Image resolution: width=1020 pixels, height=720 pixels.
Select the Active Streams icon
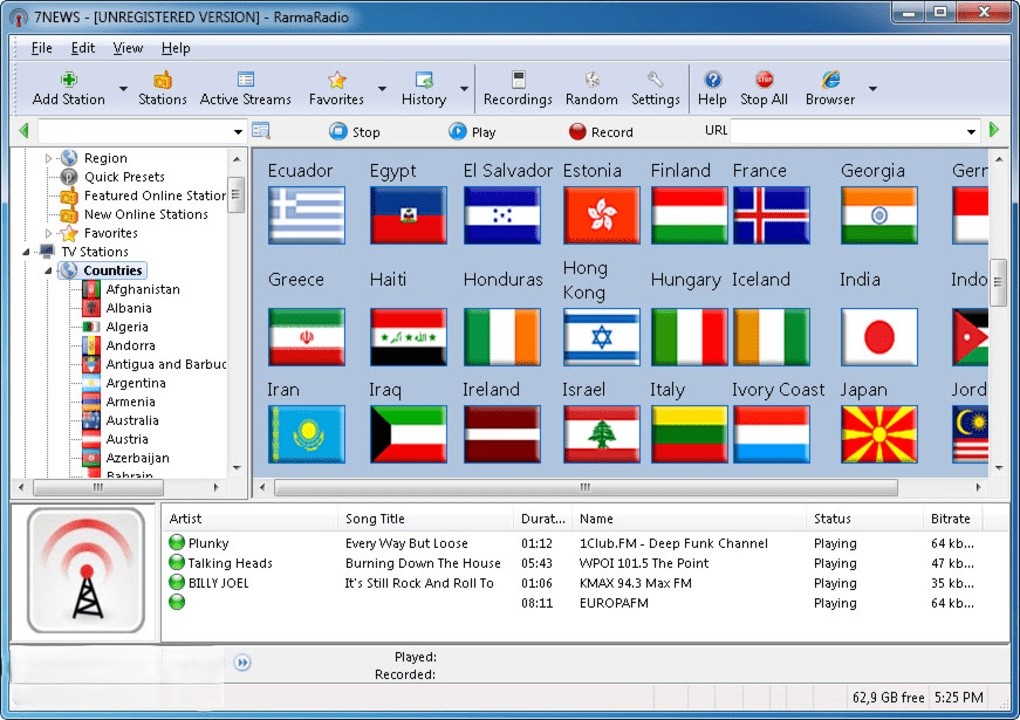(245, 80)
